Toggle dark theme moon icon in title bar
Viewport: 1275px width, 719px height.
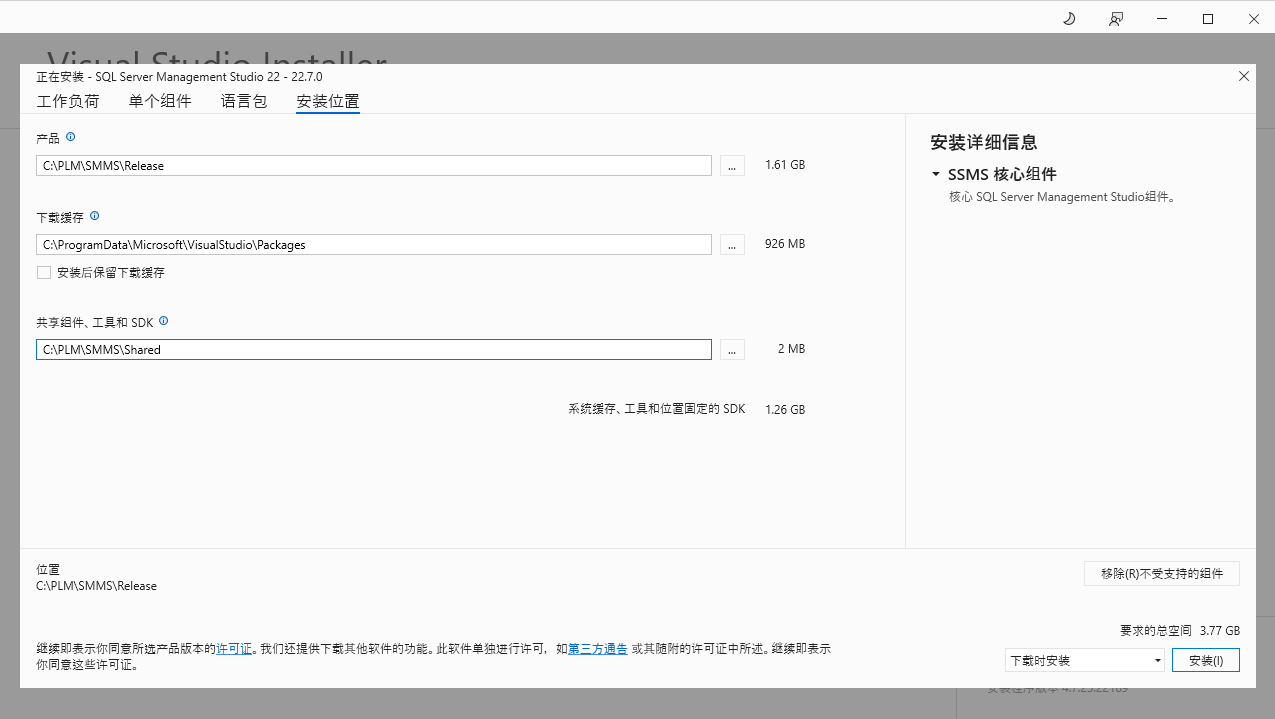pos(1069,19)
